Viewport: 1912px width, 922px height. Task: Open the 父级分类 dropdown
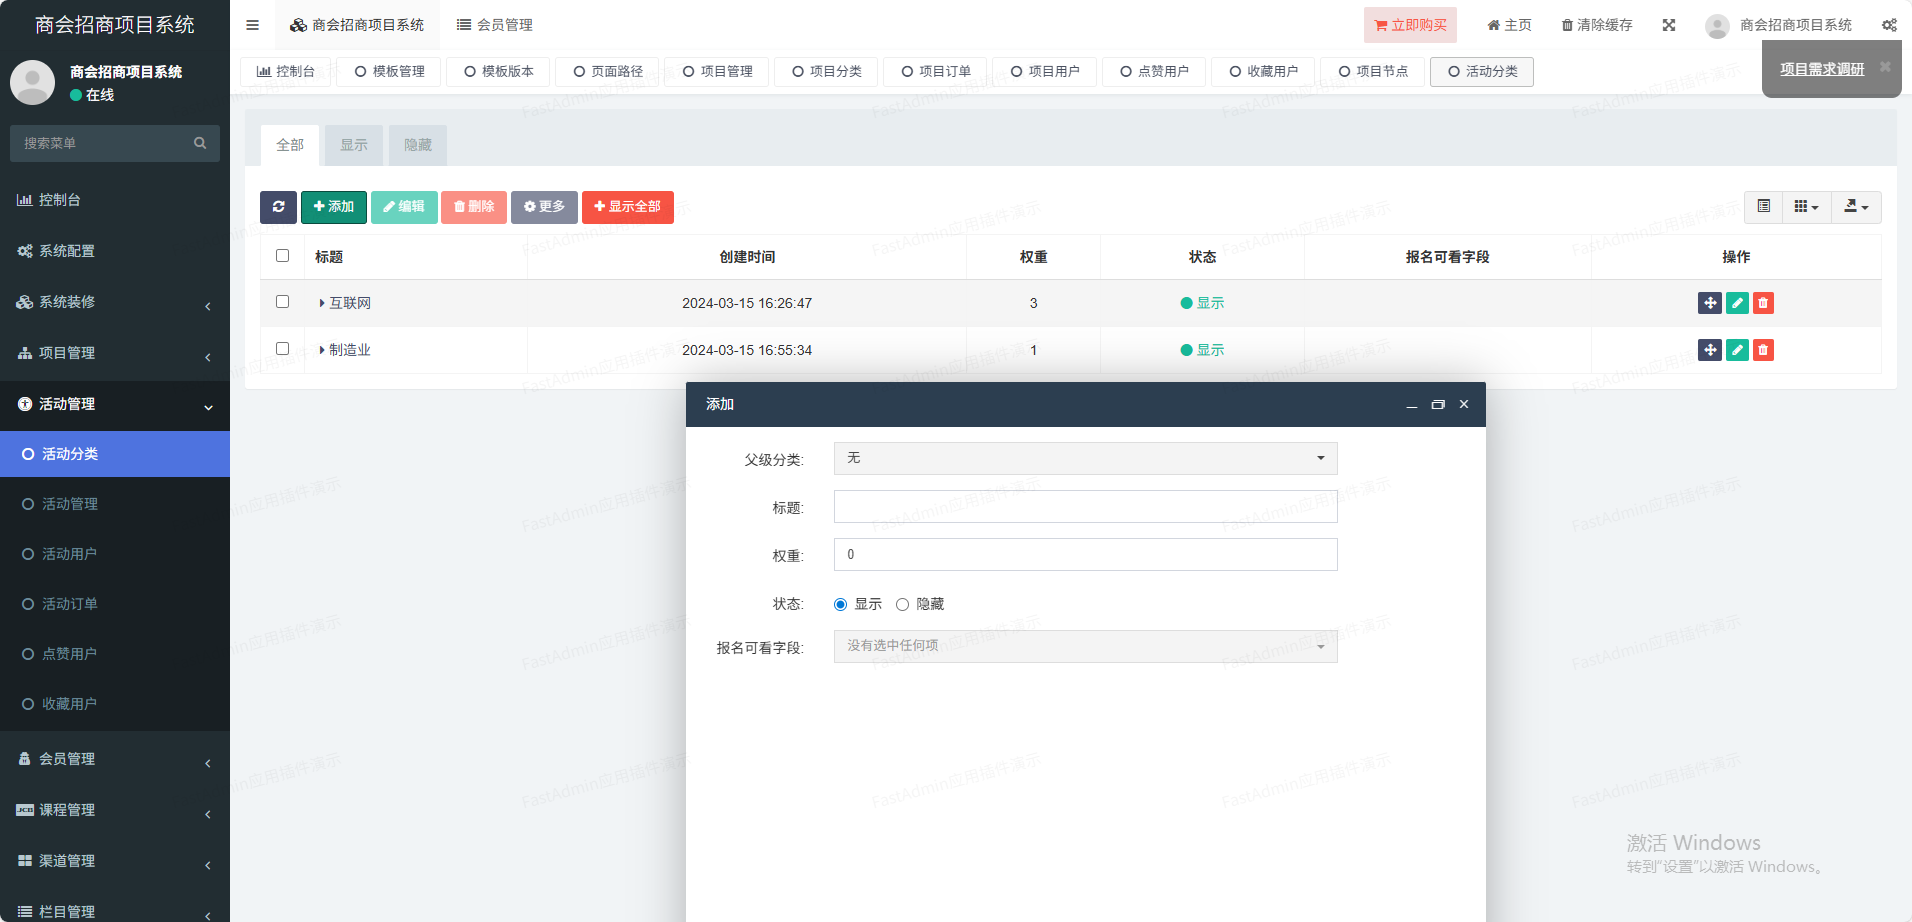1085,458
